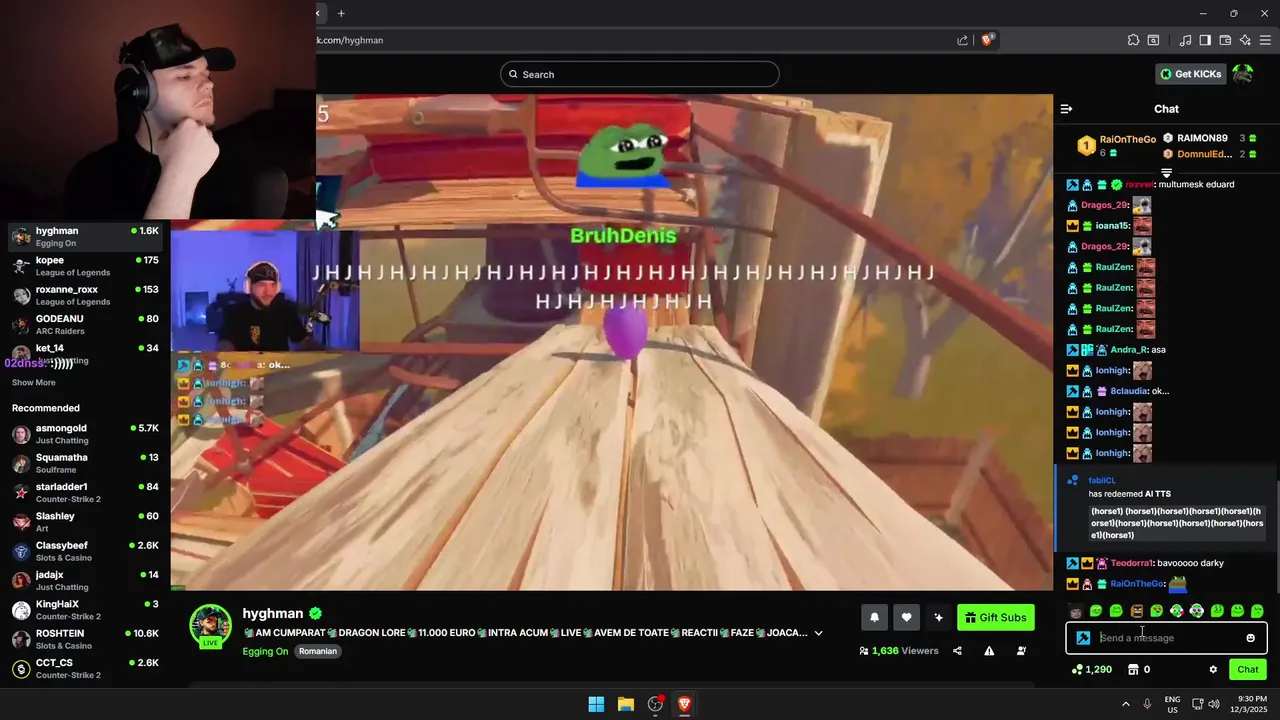Open recommended channel jadajx
This screenshot has height=720, width=1280.
coord(85,580)
